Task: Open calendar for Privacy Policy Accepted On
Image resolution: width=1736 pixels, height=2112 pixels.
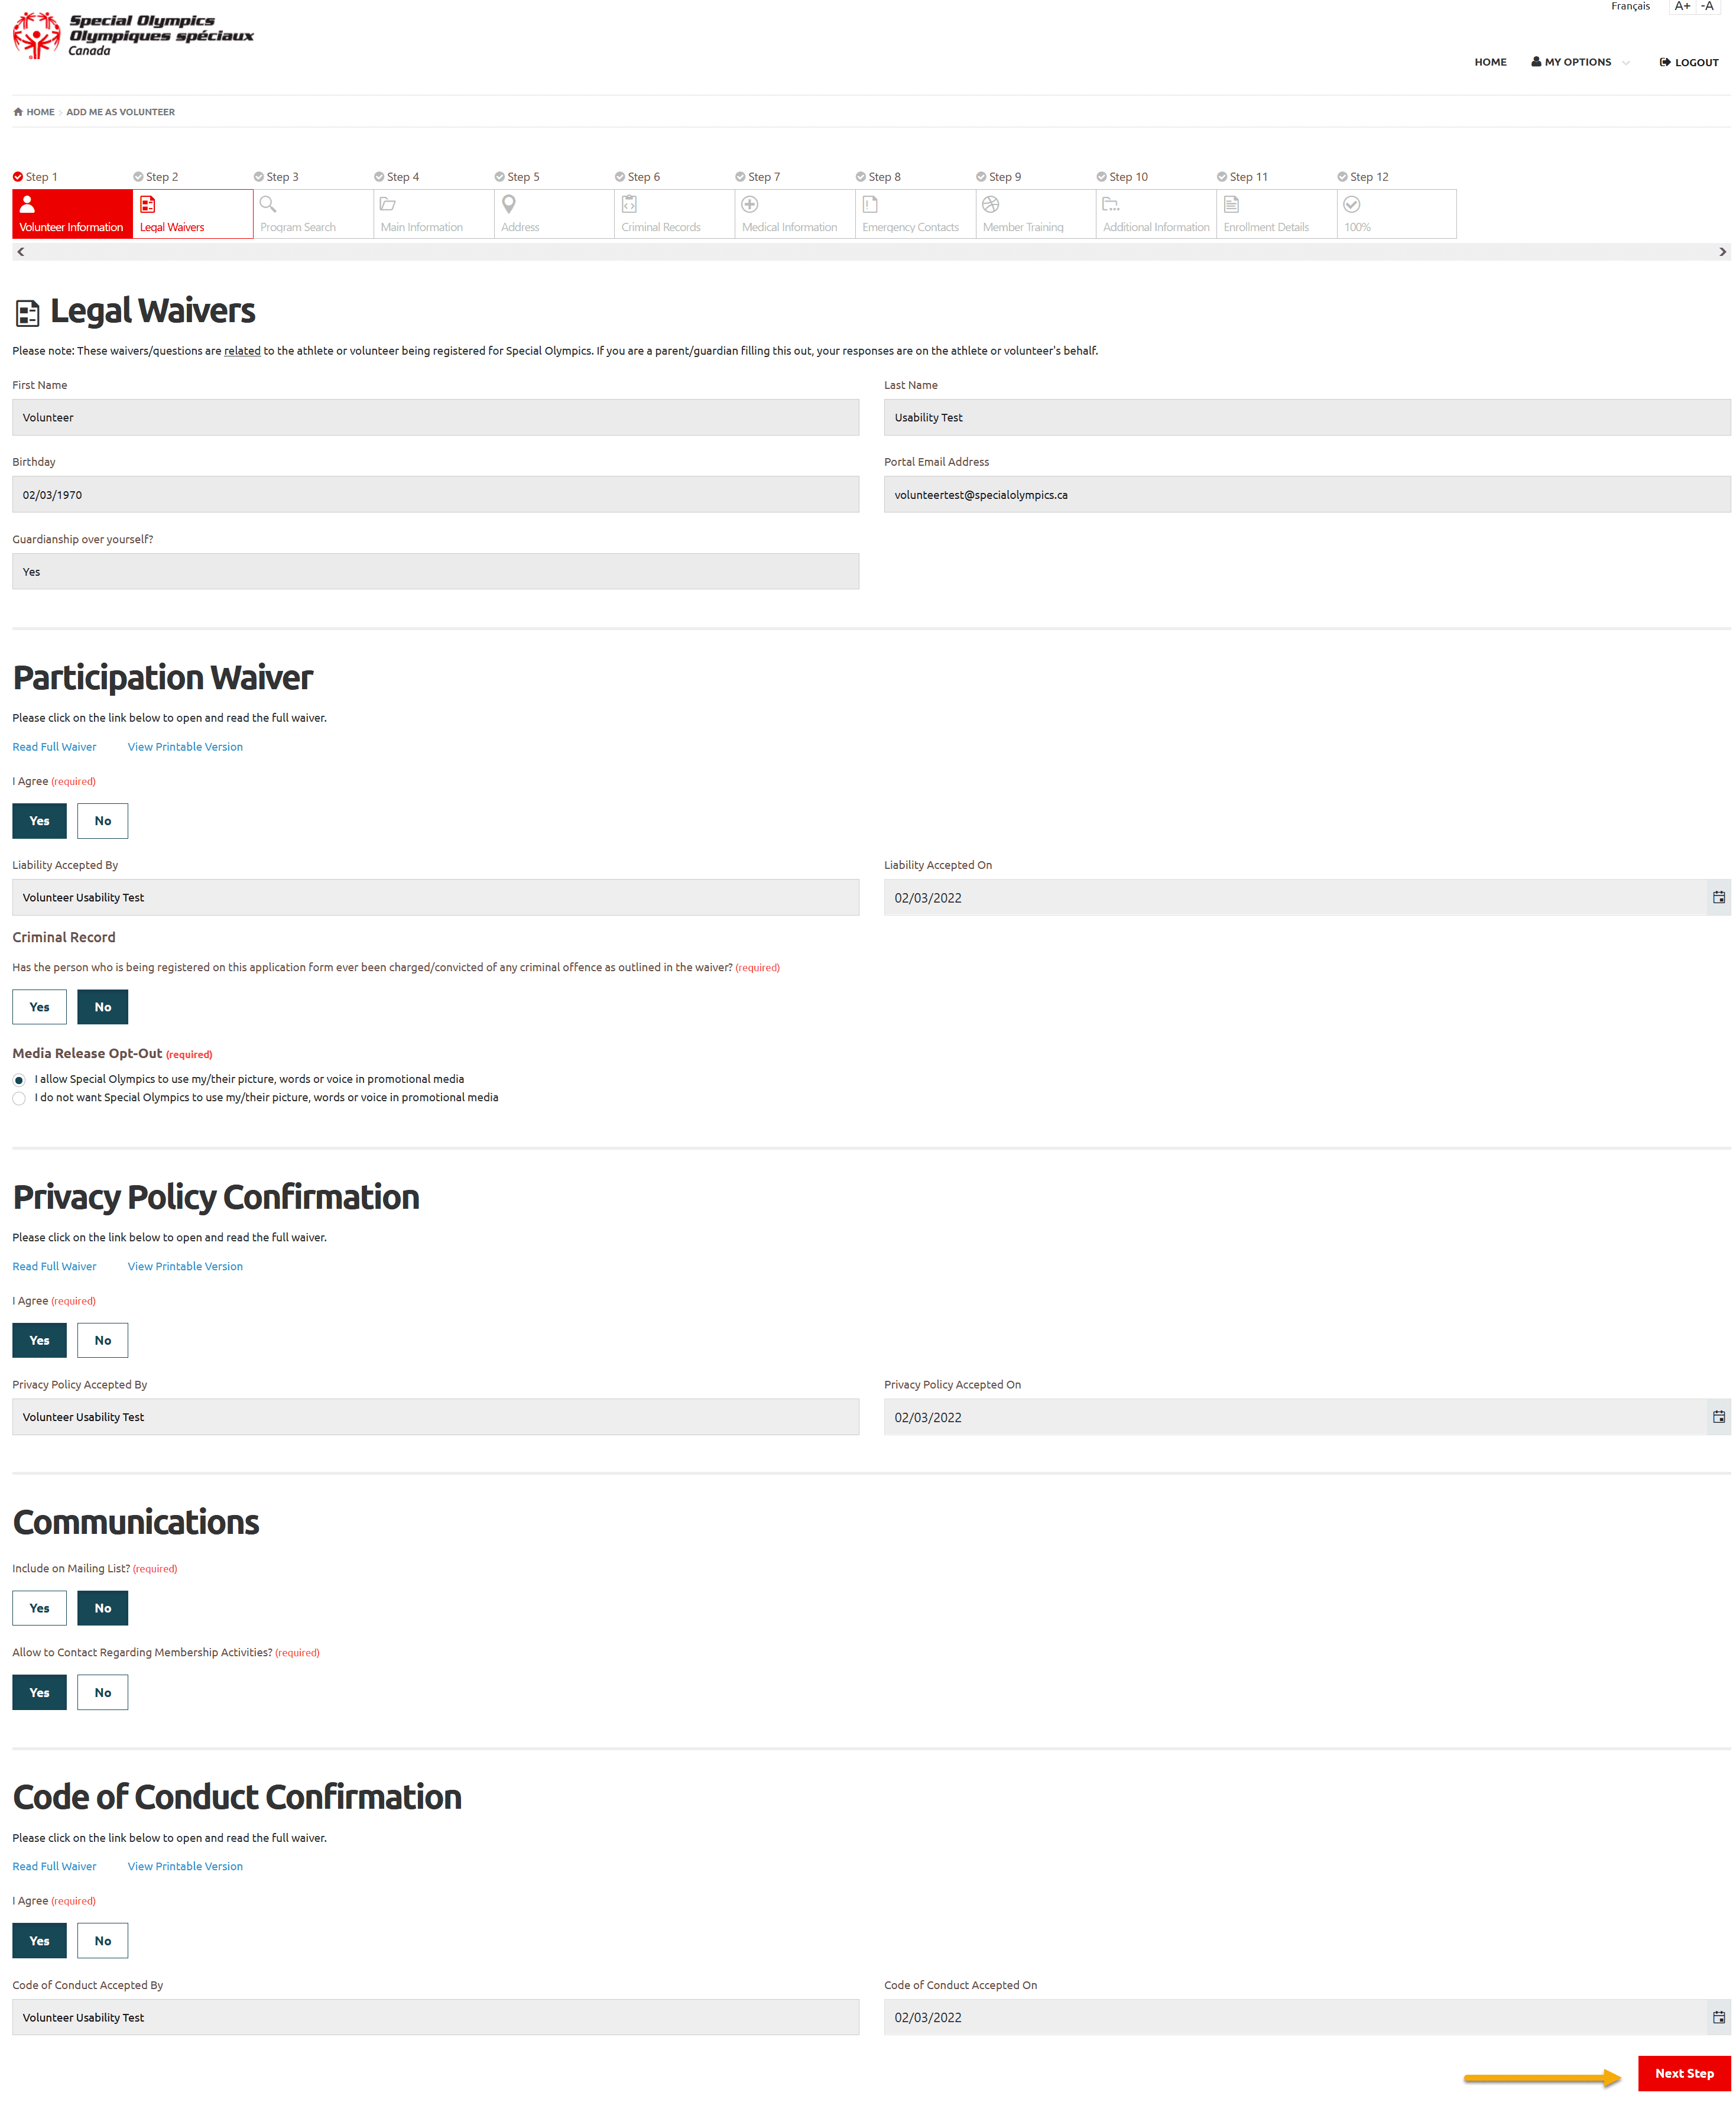Action: tap(1719, 1417)
